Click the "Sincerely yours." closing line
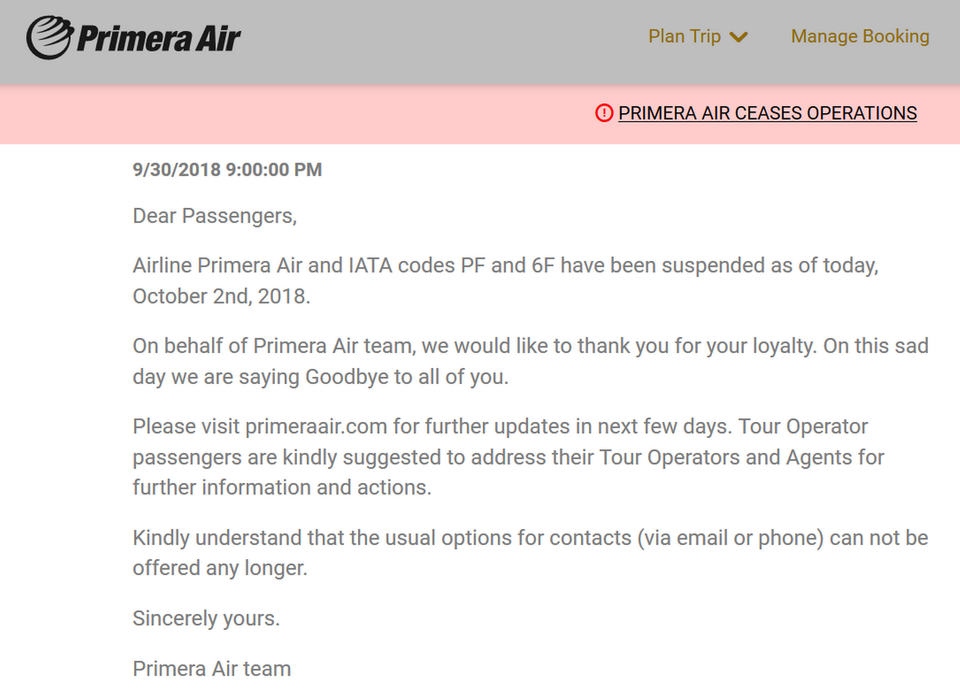The image size is (960, 695). tap(206, 619)
